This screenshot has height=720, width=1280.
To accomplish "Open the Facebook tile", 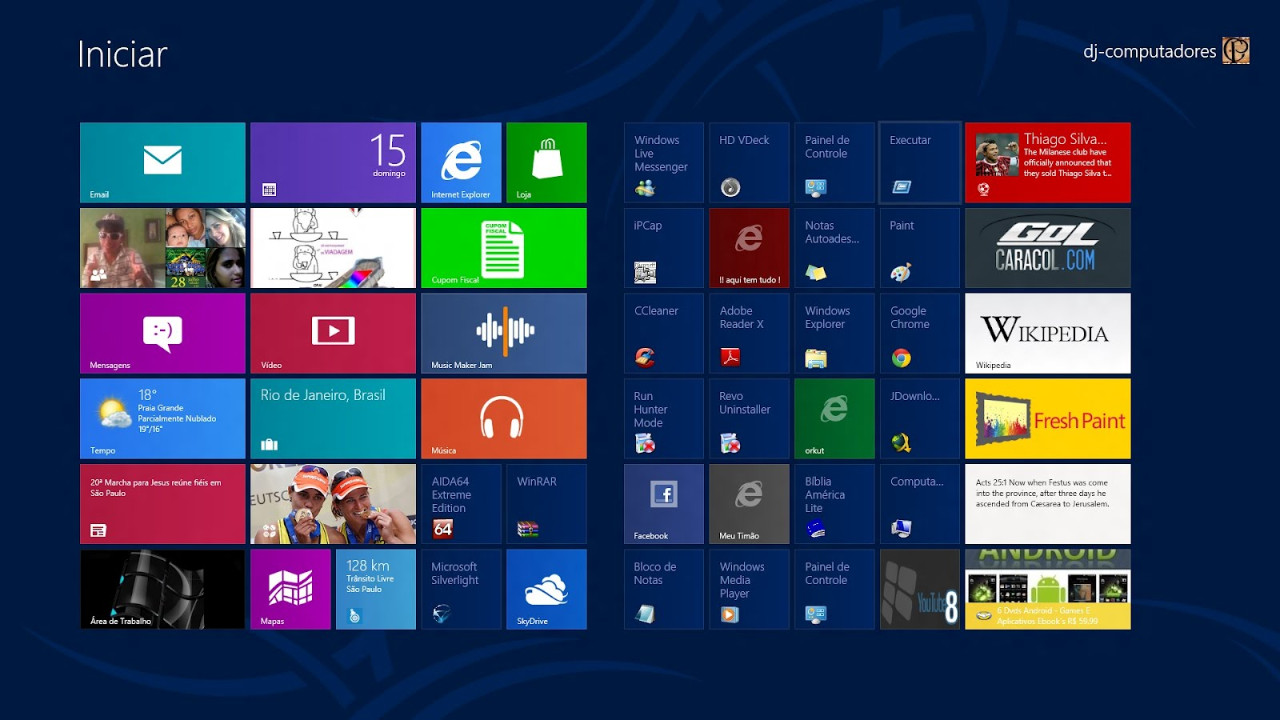I will (663, 504).
